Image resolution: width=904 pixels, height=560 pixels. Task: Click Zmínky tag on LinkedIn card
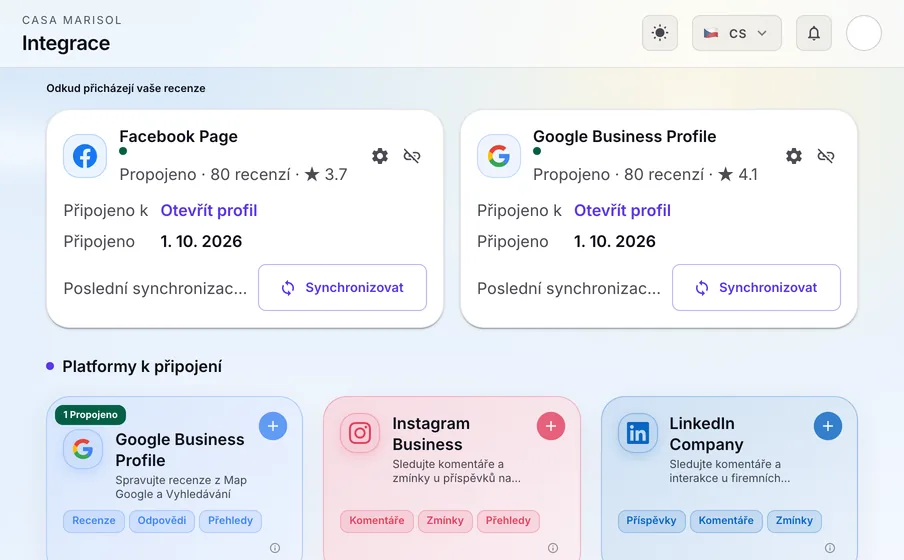pos(794,520)
